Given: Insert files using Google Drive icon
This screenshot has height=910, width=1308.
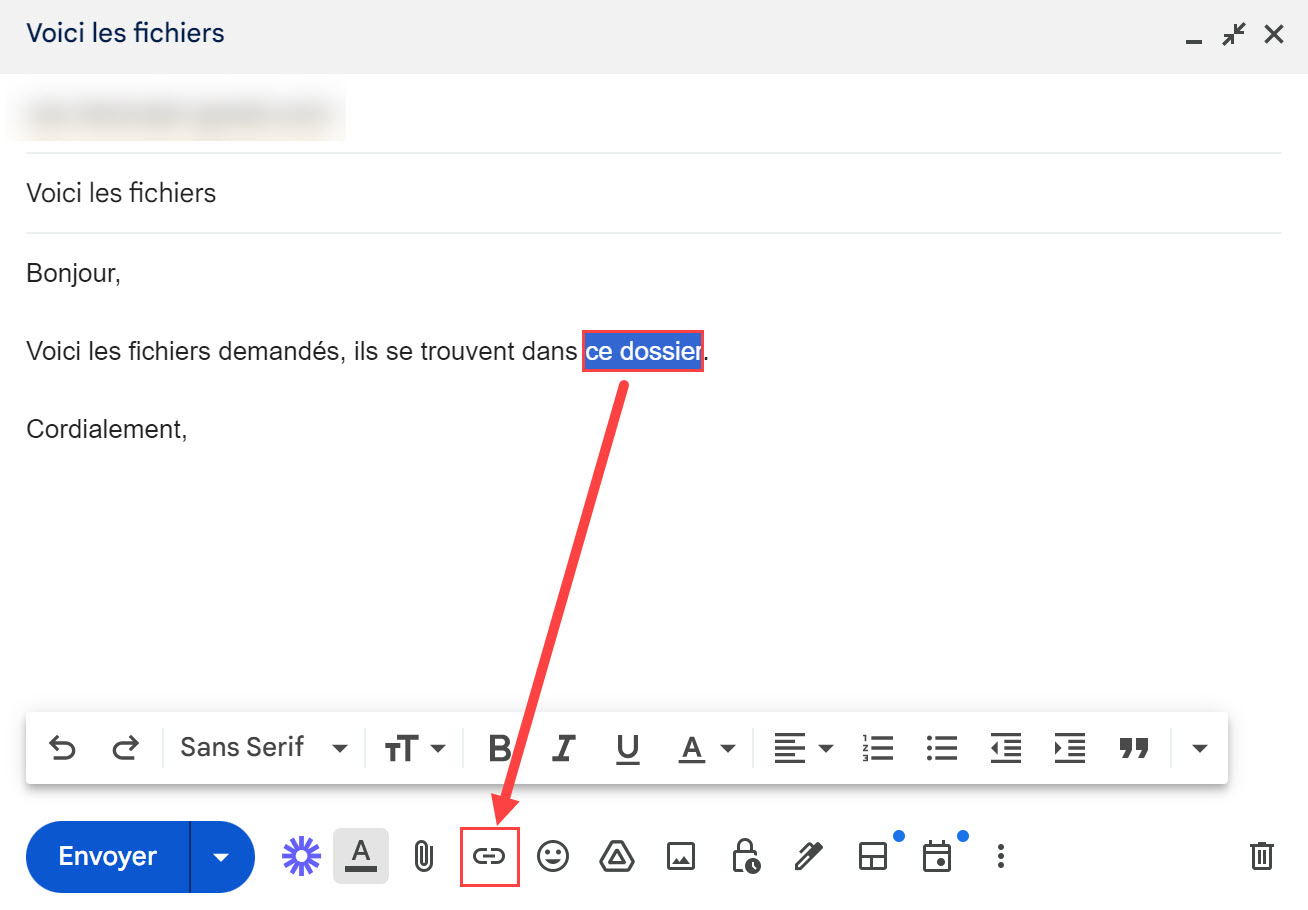Looking at the screenshot, I should [617, 856].
